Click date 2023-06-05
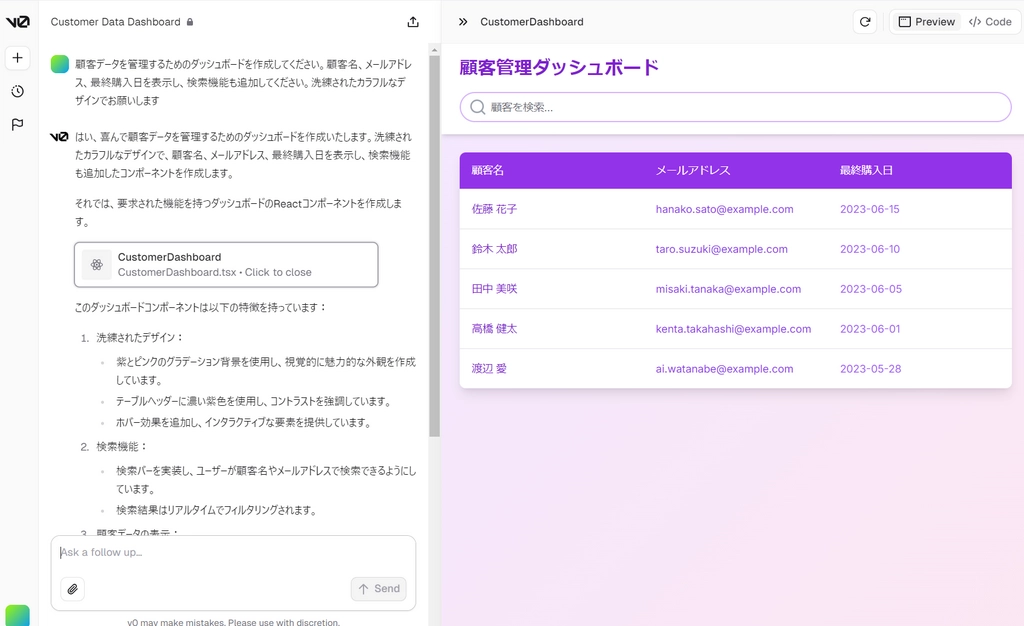 point(871,289)
